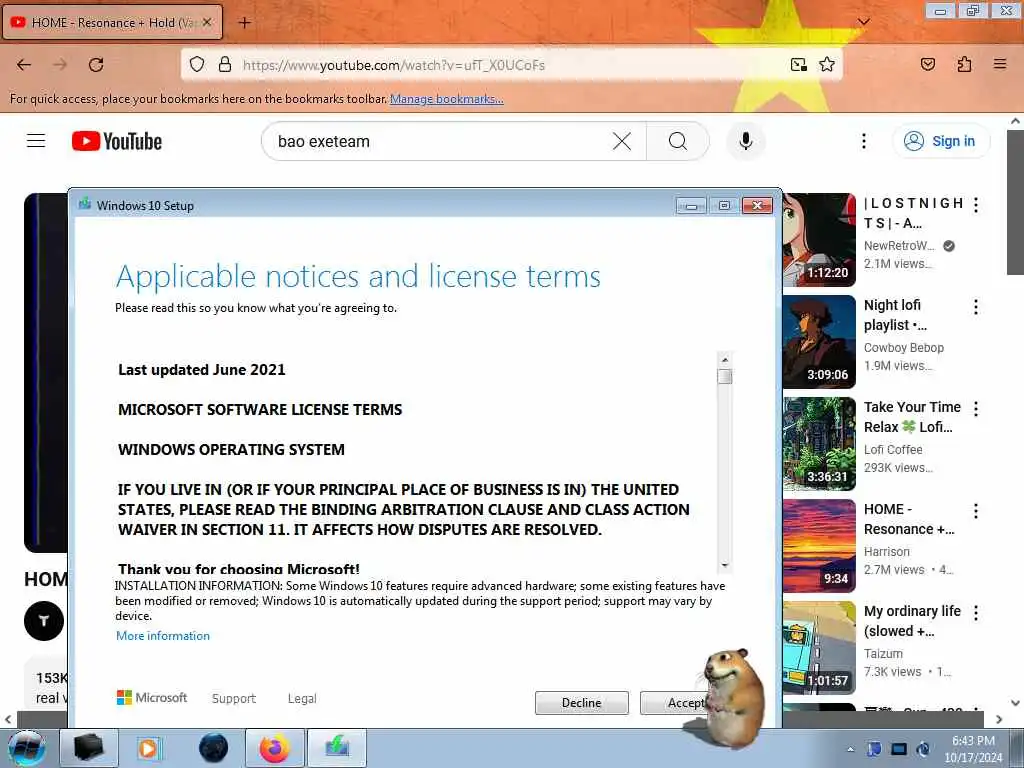The image size is (1024, 768).
Task: Clear the YouTube search text with X
Action: pyautogui.click(x=622, y=141)
